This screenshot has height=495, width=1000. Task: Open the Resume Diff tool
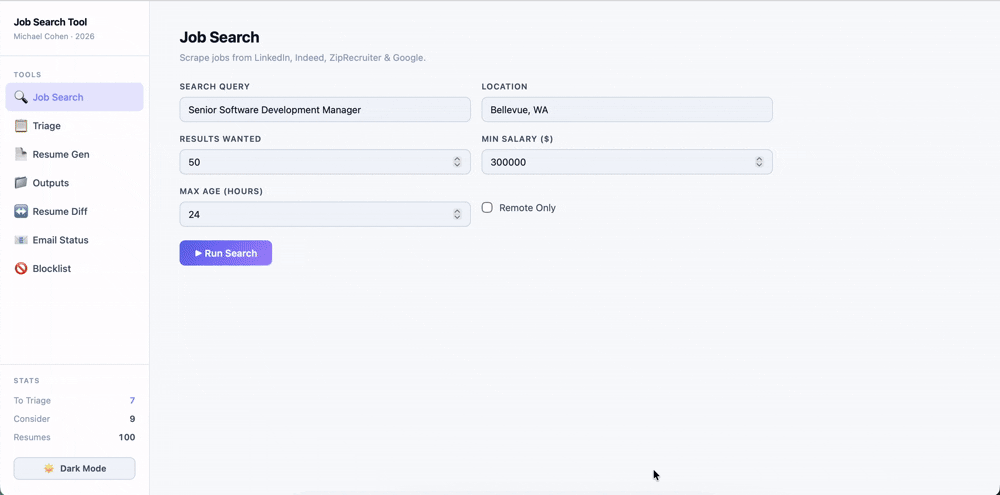75,211
